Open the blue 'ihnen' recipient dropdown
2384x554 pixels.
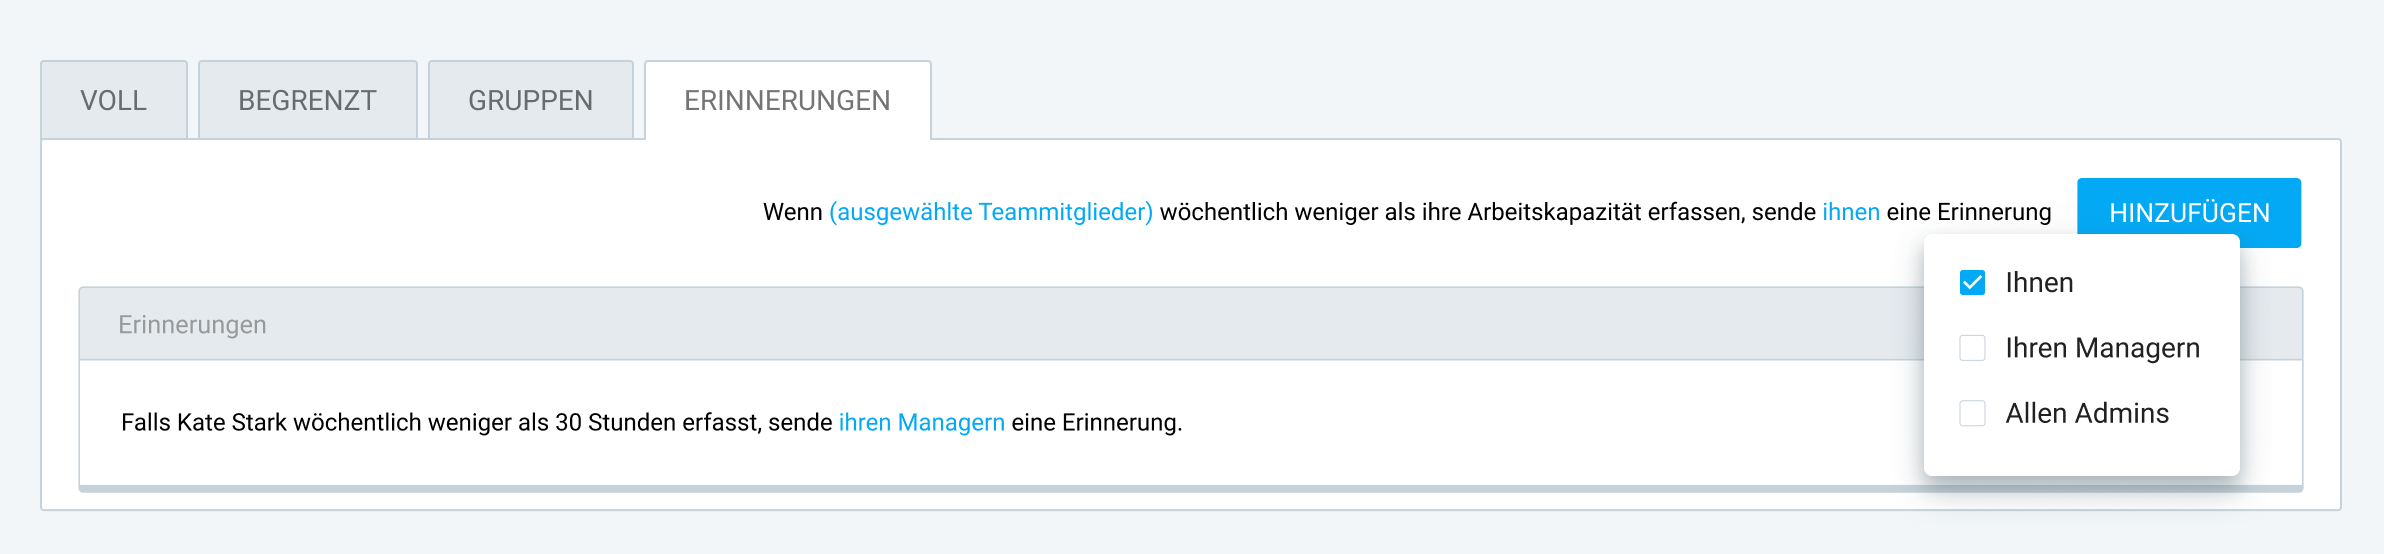(1850, 212)
